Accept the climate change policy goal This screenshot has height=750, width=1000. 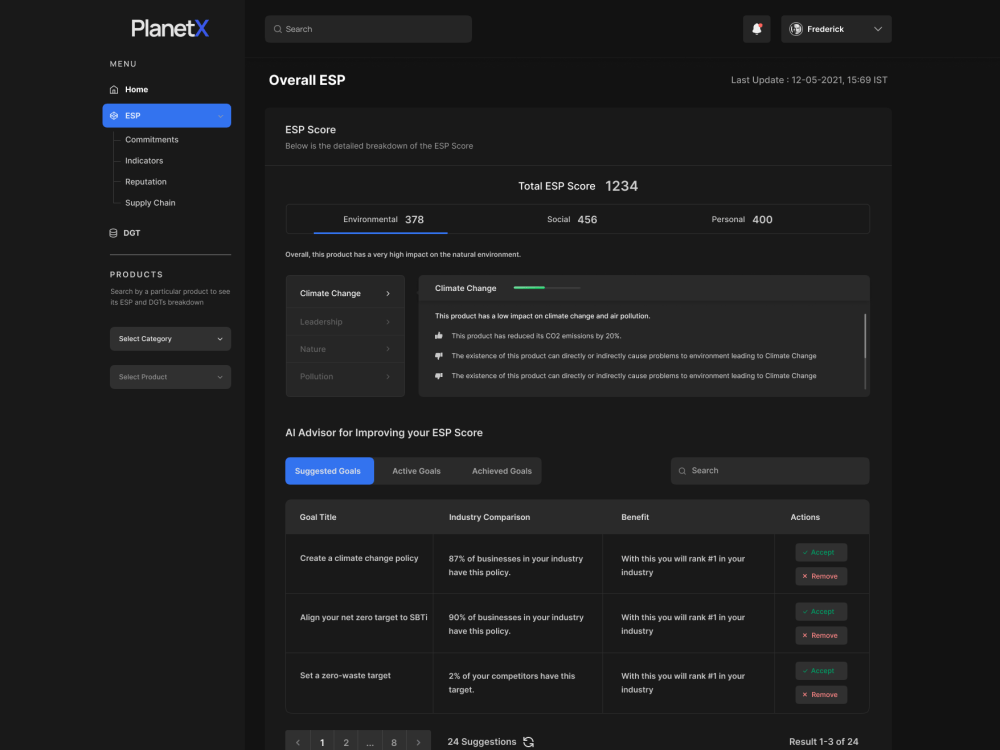[821, 552]
